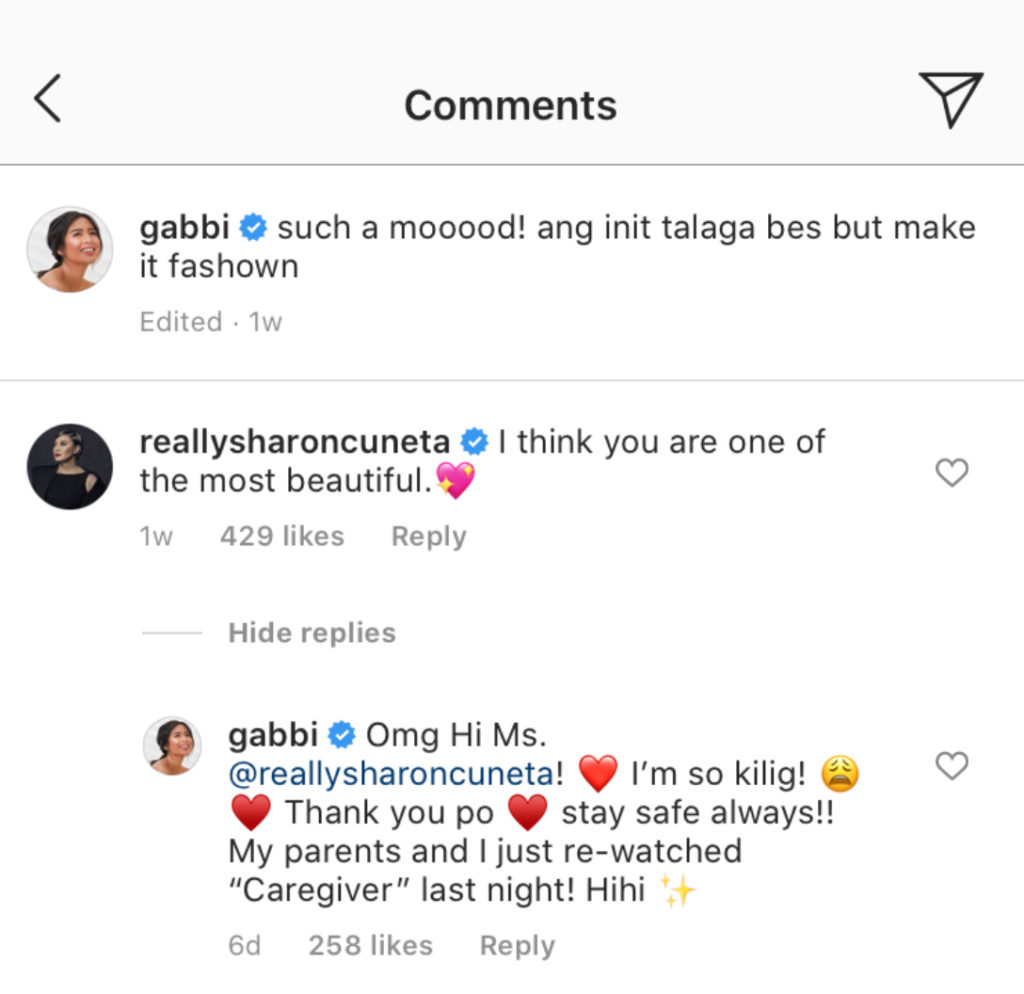This screenshot has width=1024, height=994.
Task: Reply to reallysharoncuneta's comment
Action: 428,536
